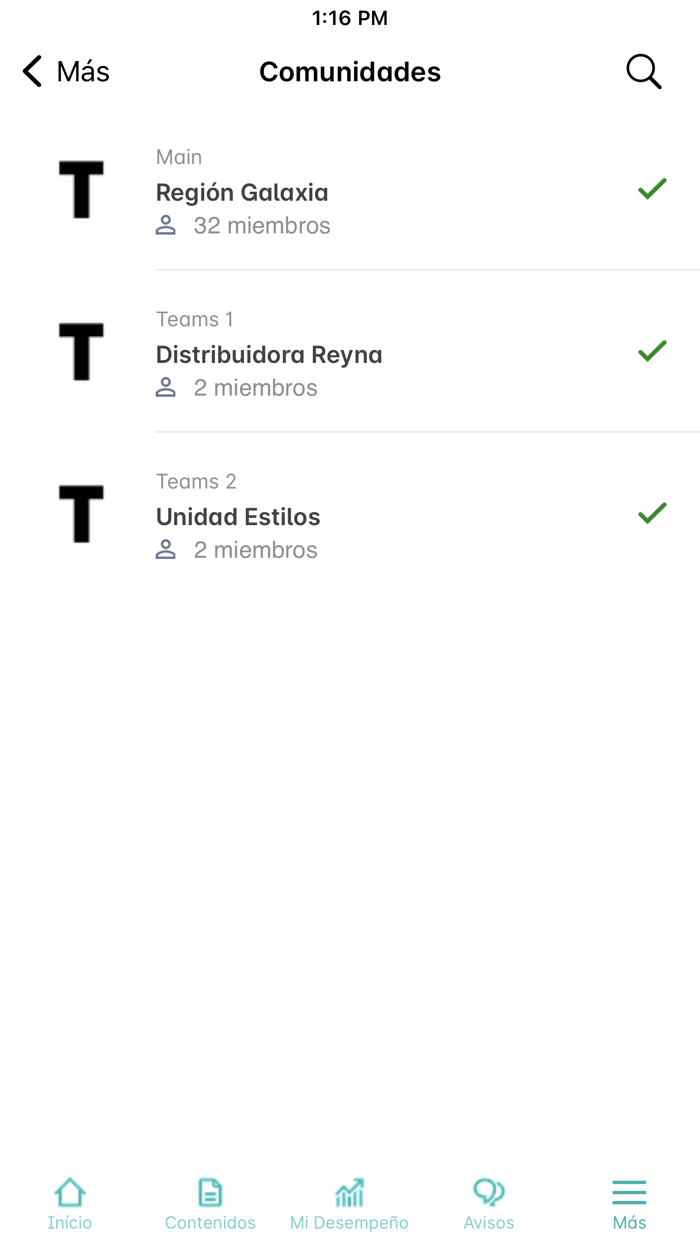This screenshot has width=700, height=1244.
Task: Open the Distribuidora Reyna community
Action: [271, 354]
